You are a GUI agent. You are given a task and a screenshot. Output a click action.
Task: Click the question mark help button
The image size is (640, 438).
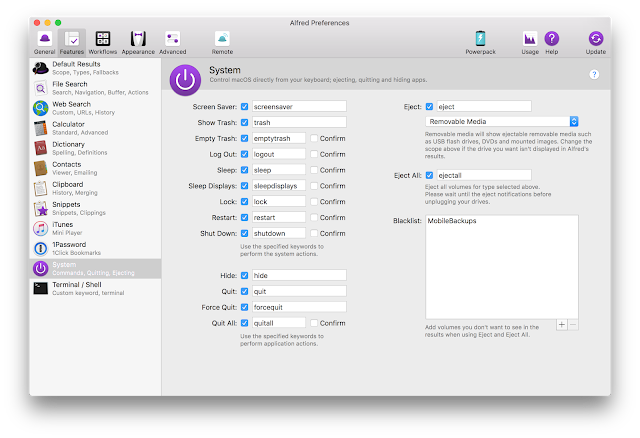pos(594,74)
